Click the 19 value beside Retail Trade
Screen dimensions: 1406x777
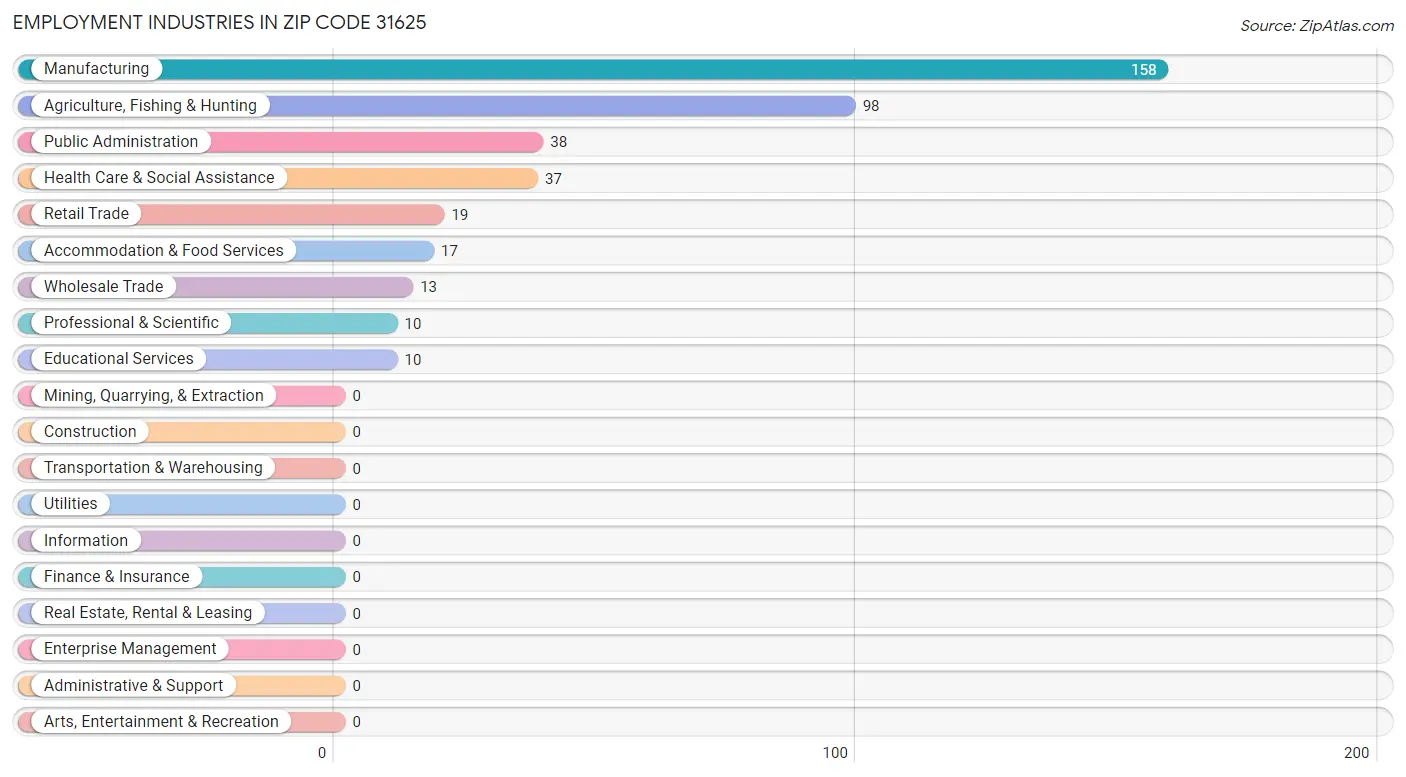(x=459, y=215)
